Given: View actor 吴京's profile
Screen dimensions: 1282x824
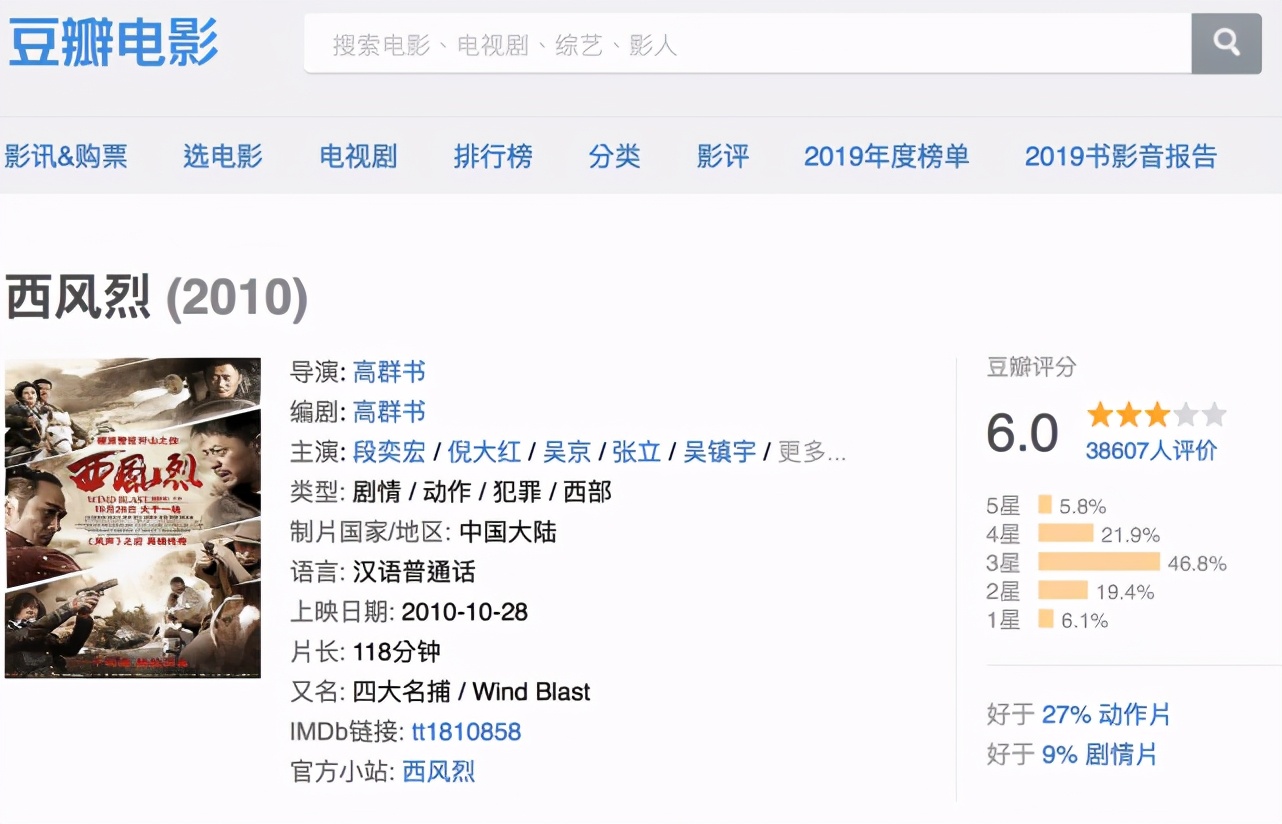Looking at the screenshot, I should click(567, 452).
